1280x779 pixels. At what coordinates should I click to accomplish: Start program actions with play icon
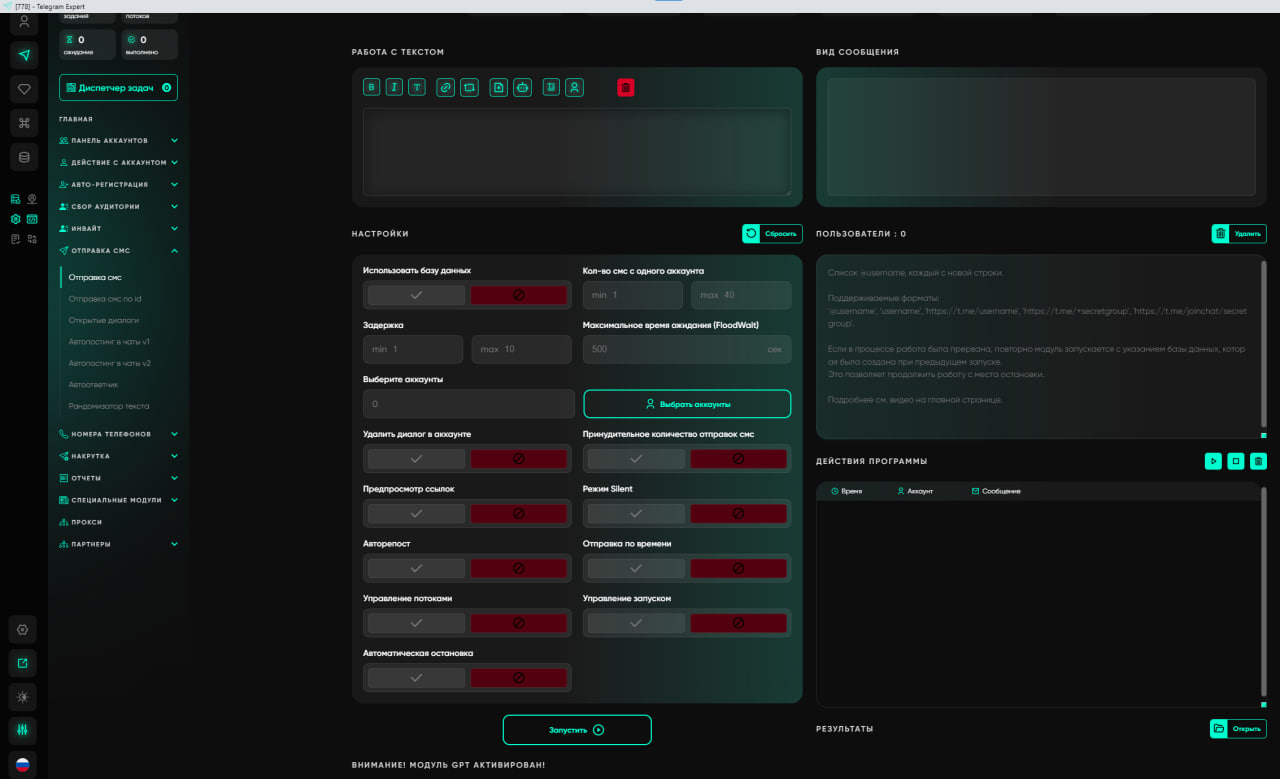[1213, 461]
